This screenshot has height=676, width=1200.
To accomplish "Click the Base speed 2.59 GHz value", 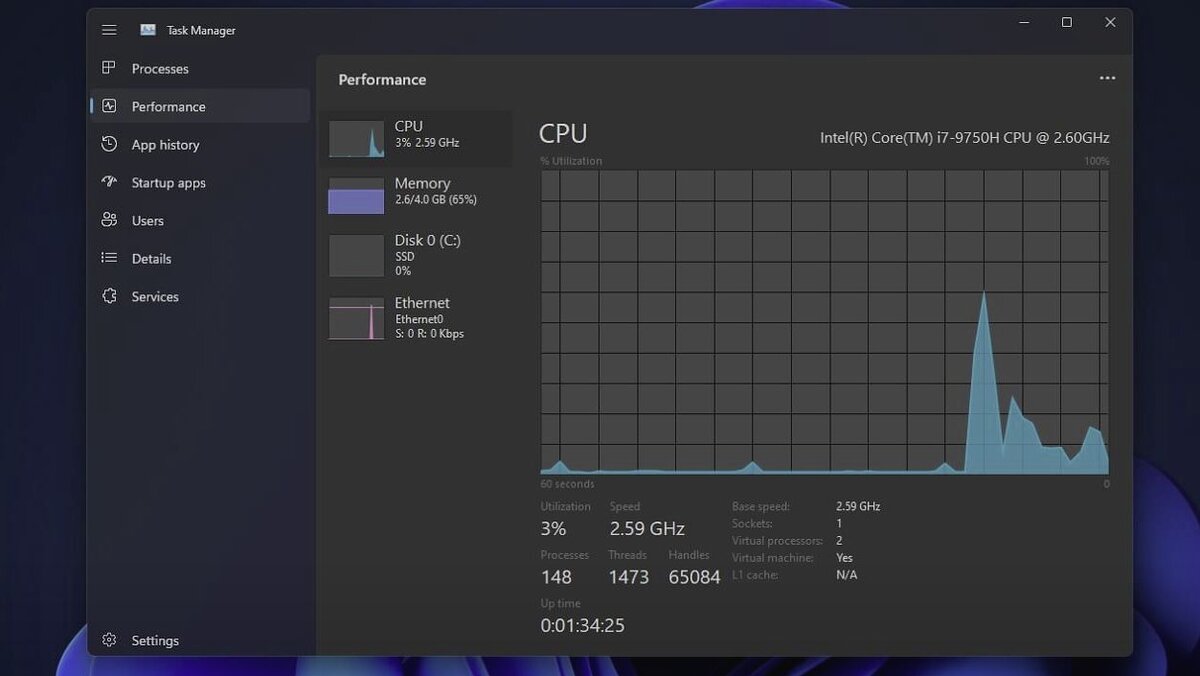I will pos(858,507).
